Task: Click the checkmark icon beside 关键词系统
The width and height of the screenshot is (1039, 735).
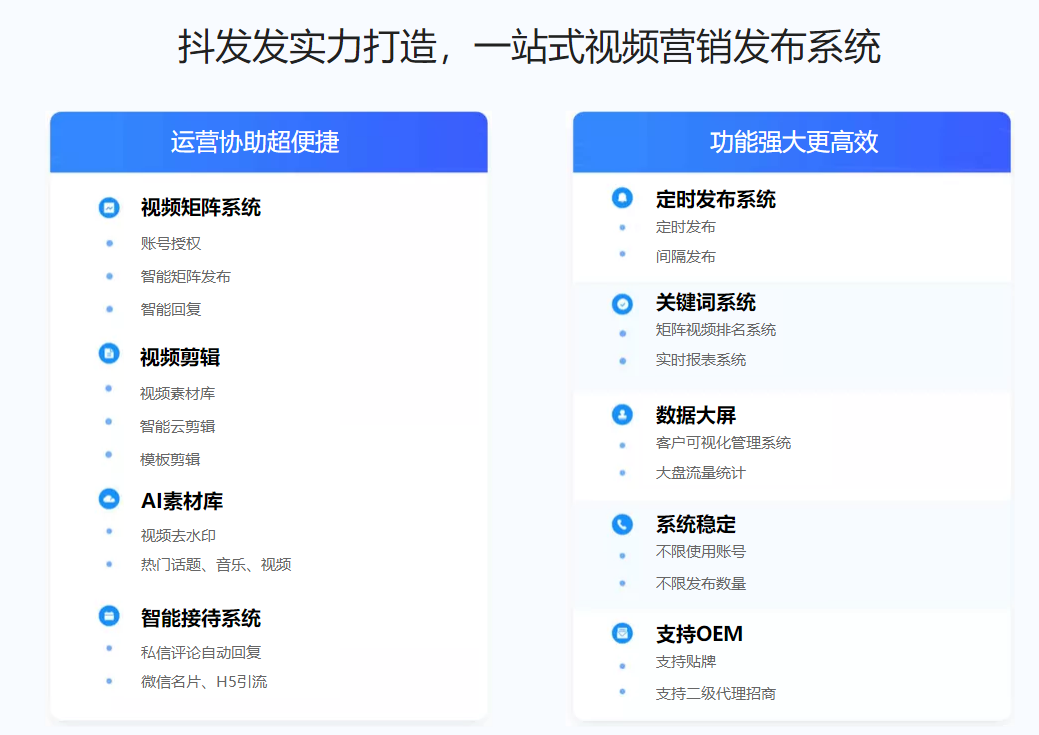Action: point(622,304)
